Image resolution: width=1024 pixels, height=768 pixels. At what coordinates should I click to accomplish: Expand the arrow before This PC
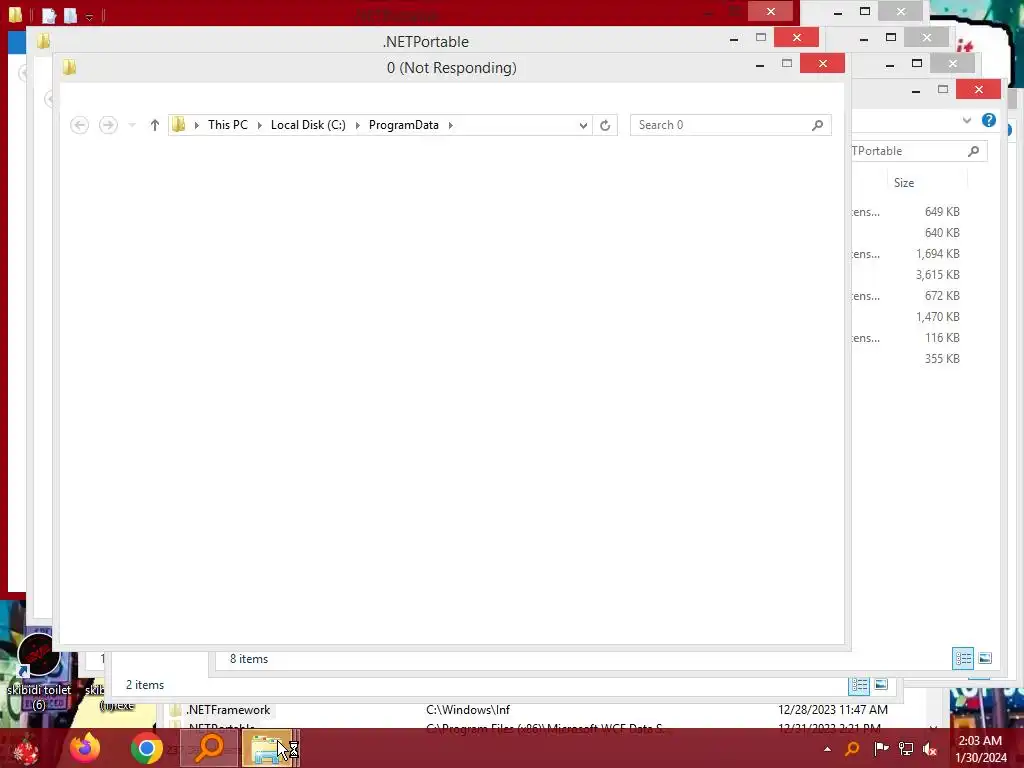(x=197, y=125)
